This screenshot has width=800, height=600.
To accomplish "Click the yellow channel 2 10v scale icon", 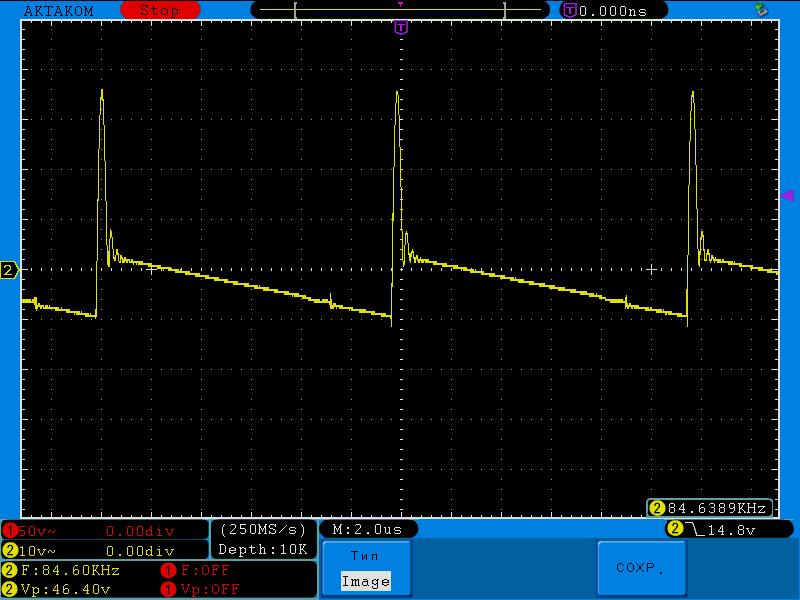I will (x=10, y=550).
